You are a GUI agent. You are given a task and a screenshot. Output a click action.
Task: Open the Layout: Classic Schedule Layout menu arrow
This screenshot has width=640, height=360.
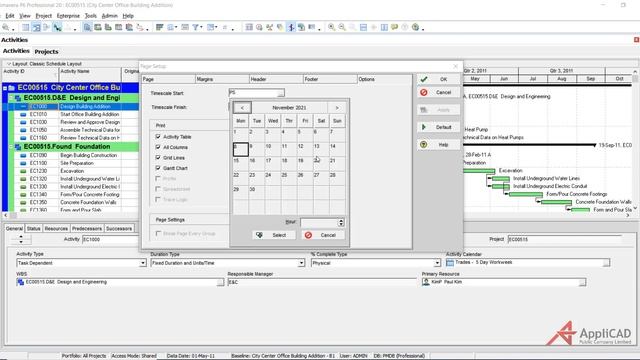tap(8, 64)
